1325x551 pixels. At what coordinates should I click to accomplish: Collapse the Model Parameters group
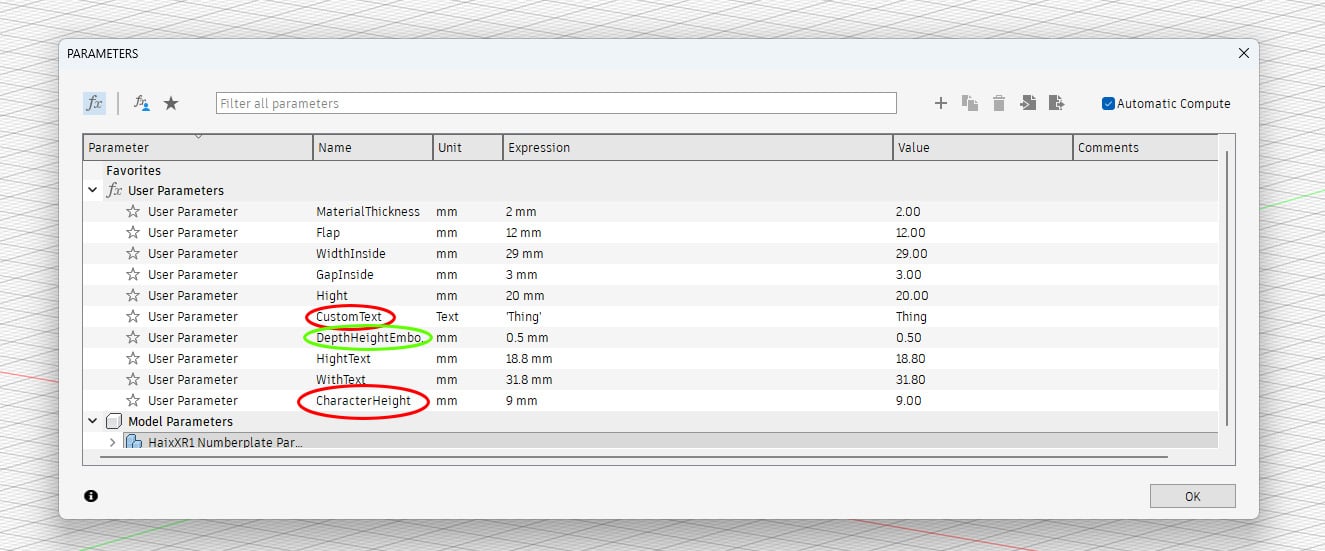pos(92,421)
